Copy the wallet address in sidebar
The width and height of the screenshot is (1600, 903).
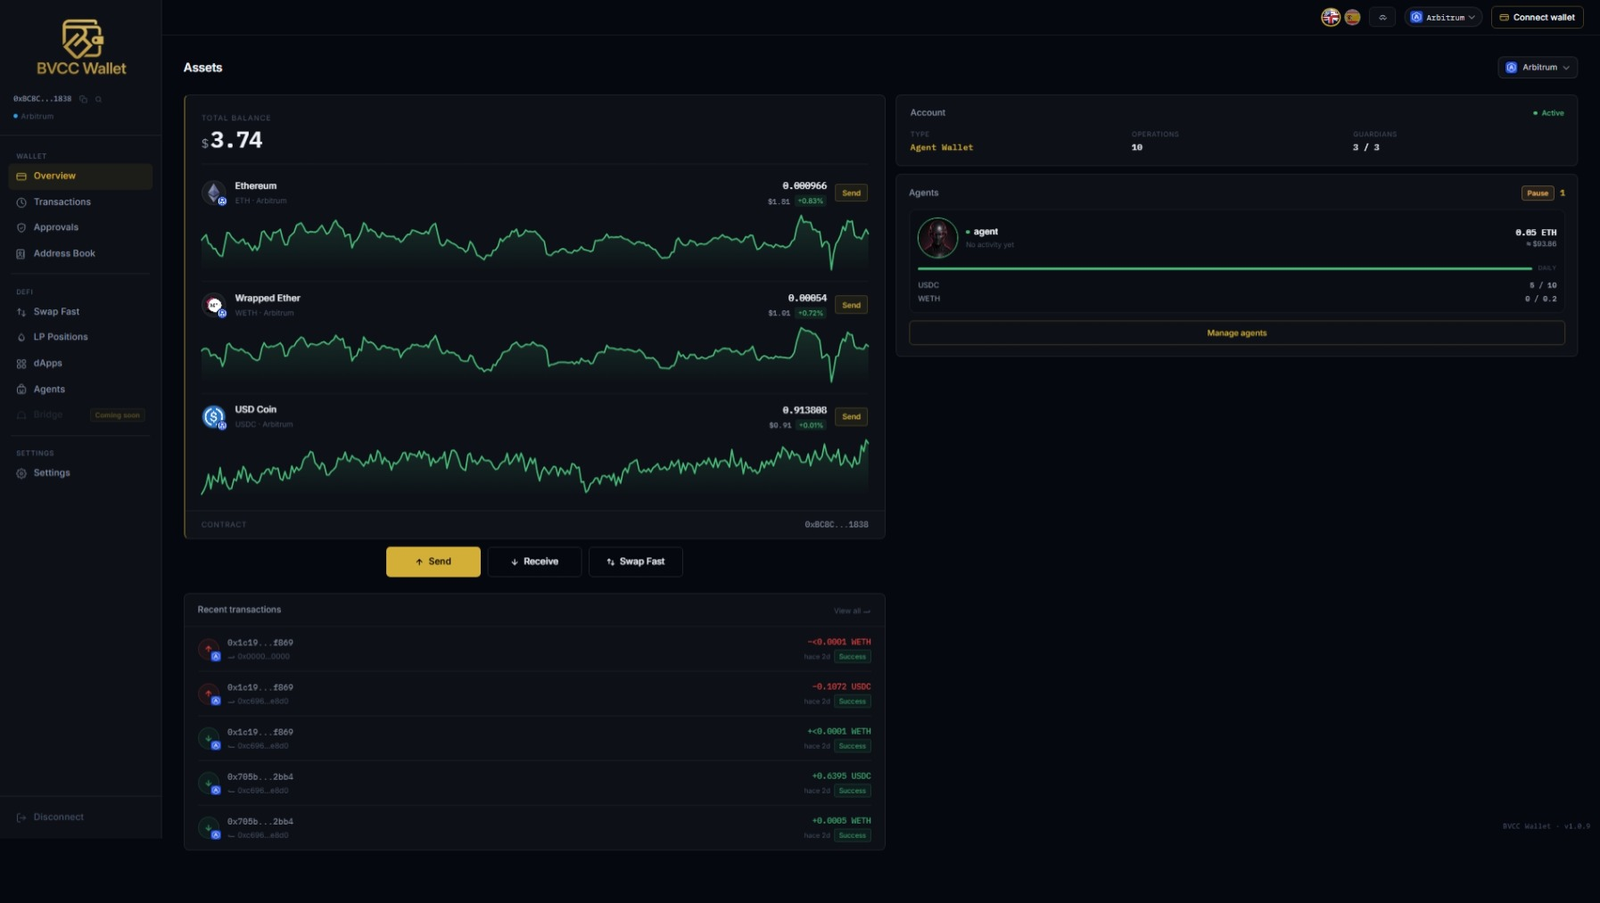click(84, 99)
